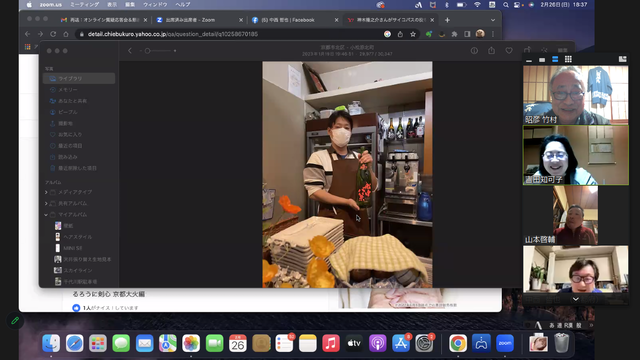This screenshot has width=640, height=360.
Task: Rotate the photo in Photos toolbar
Action: point(527,50)
